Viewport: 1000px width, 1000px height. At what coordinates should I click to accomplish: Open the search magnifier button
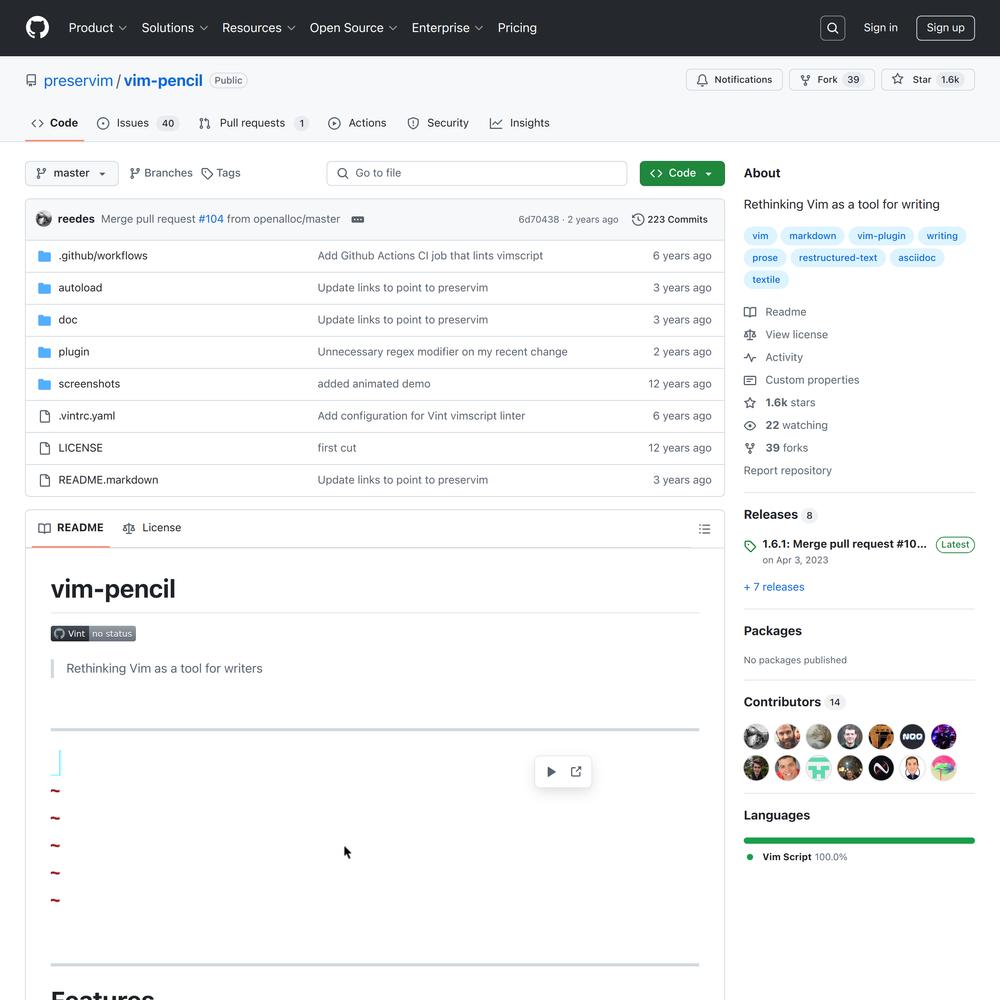pos(832,28)
